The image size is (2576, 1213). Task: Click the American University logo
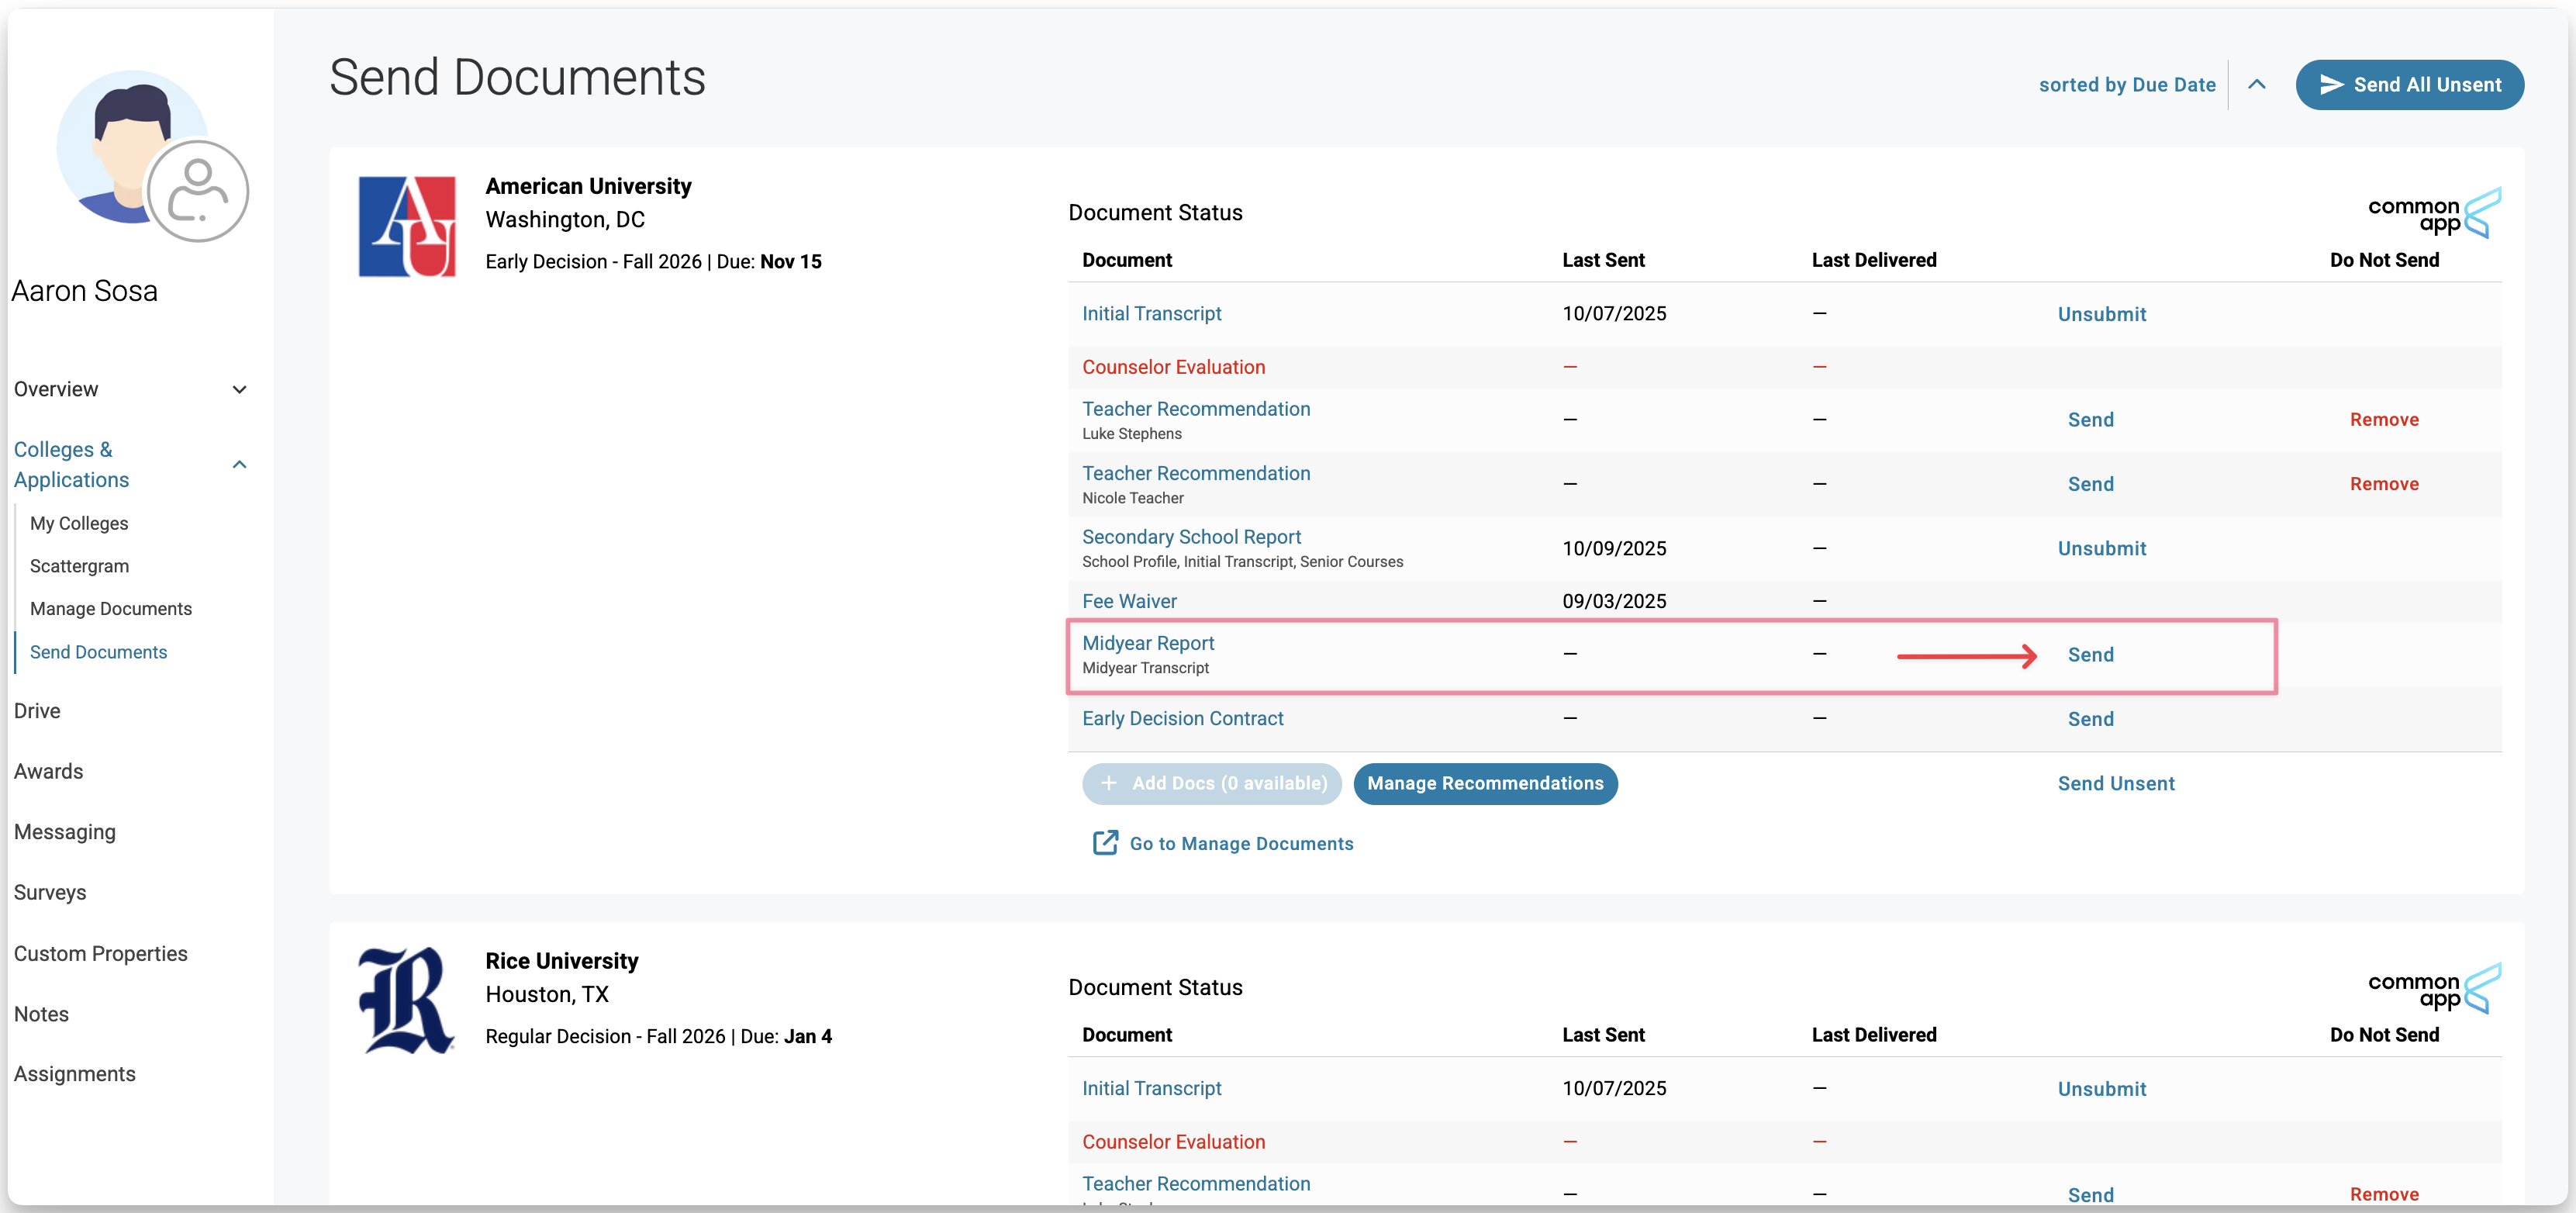(407, 227)
